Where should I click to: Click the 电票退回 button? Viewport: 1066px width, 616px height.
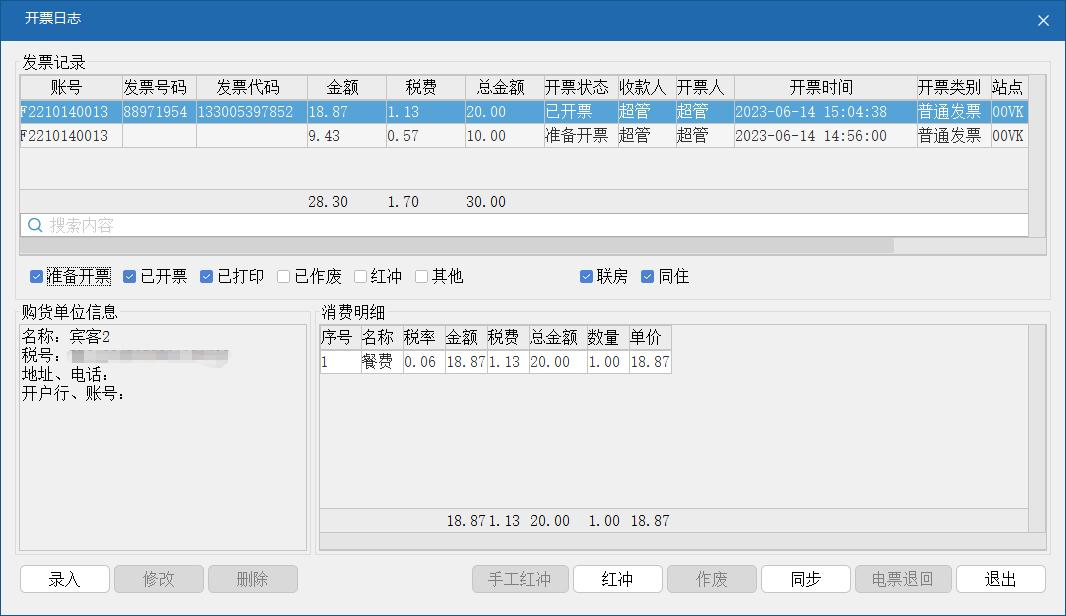coord(903,579)
